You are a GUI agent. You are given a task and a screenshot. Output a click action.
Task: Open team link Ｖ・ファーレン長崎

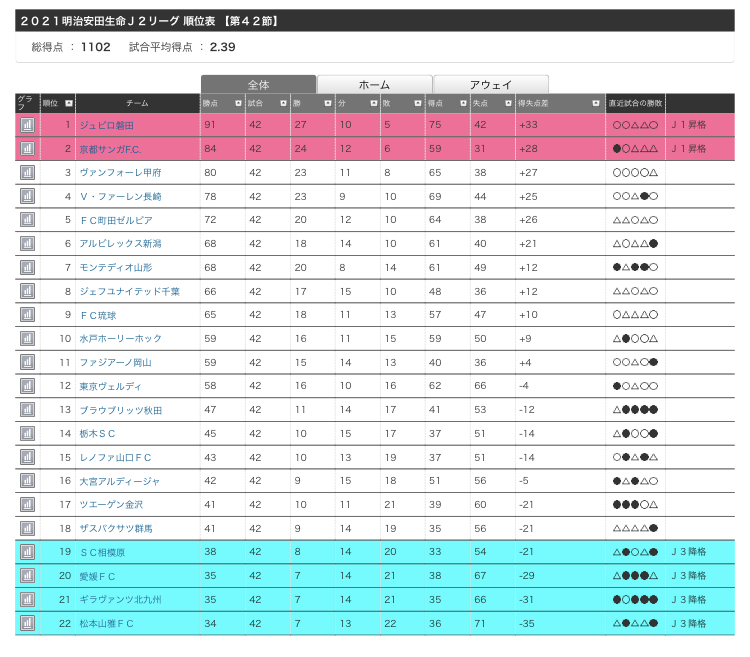point(120,197)
